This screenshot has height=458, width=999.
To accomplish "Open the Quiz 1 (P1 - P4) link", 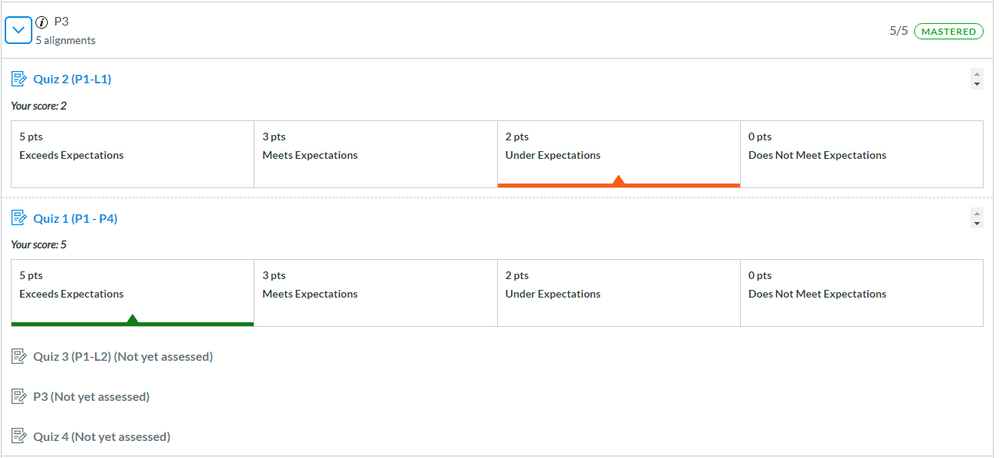I will (x=75, y=218).
